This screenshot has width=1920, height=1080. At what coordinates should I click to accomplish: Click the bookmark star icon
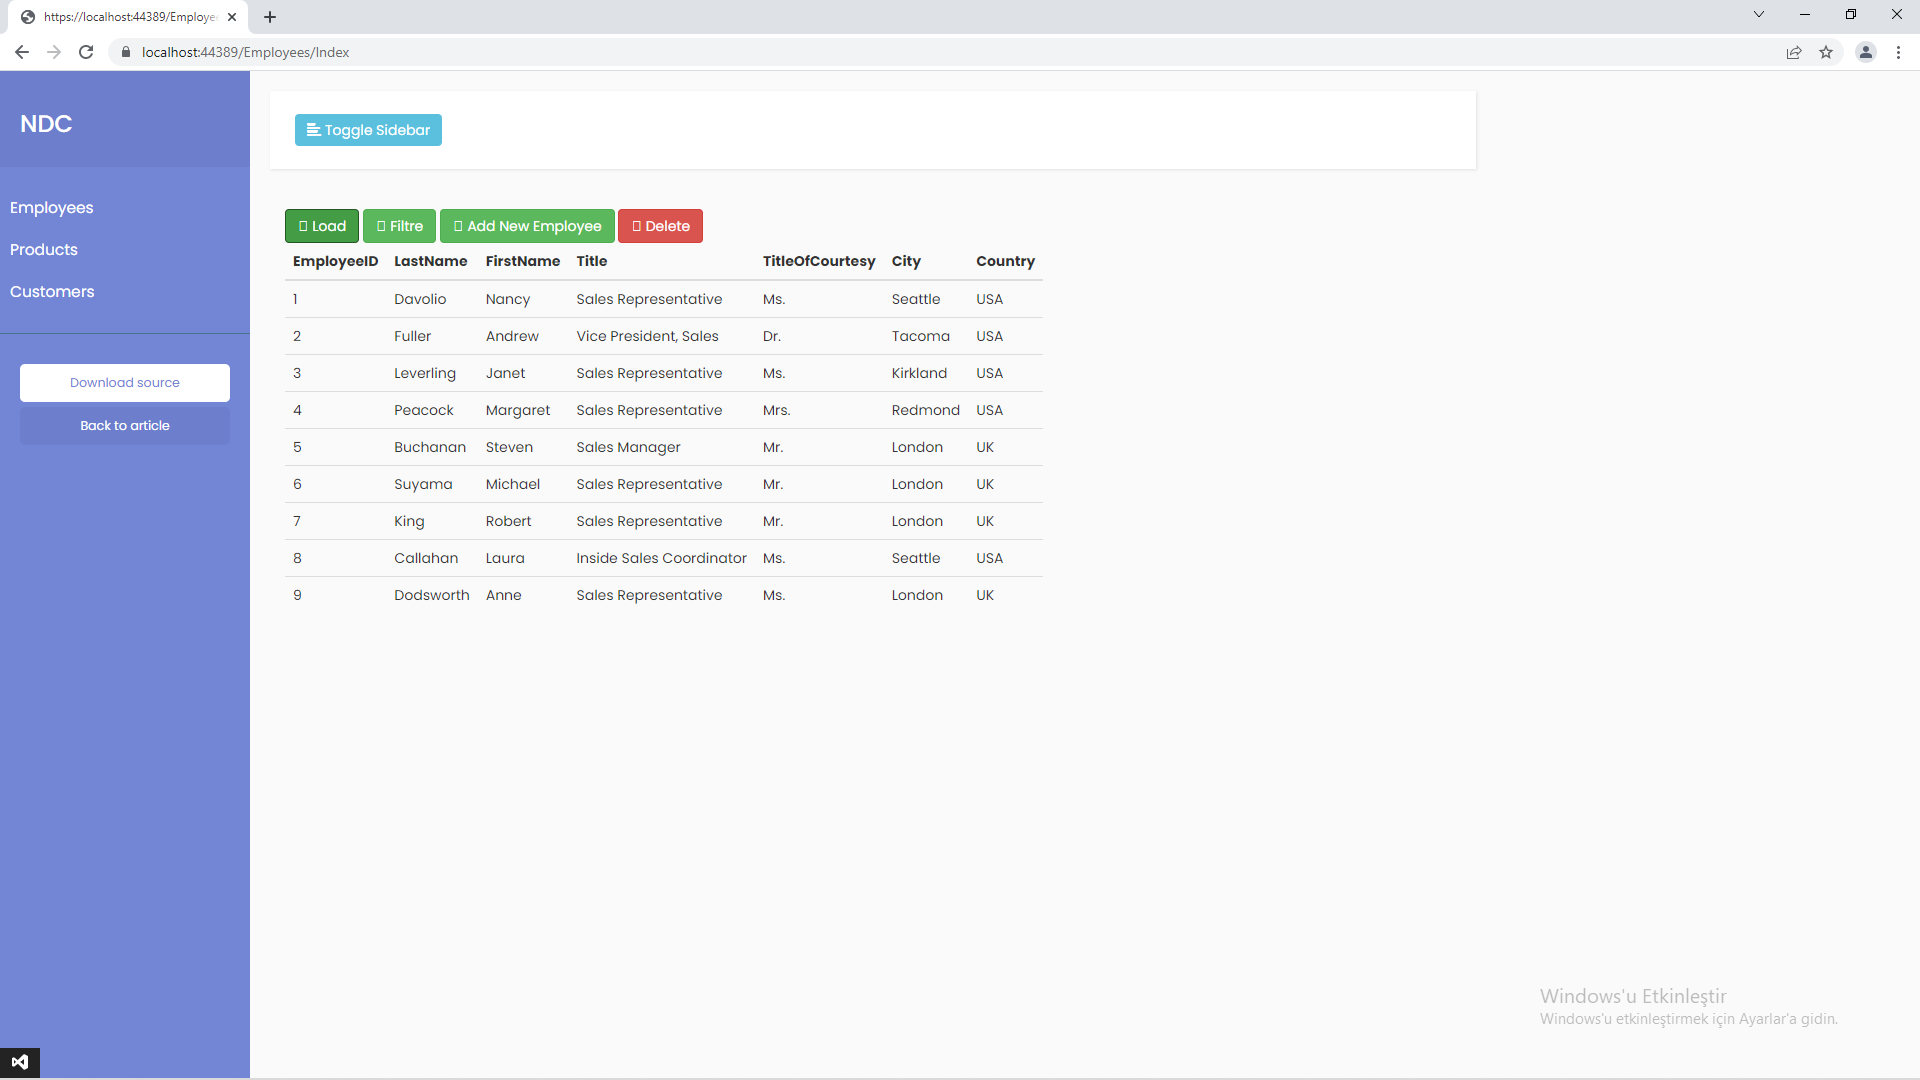point(1827,52)
